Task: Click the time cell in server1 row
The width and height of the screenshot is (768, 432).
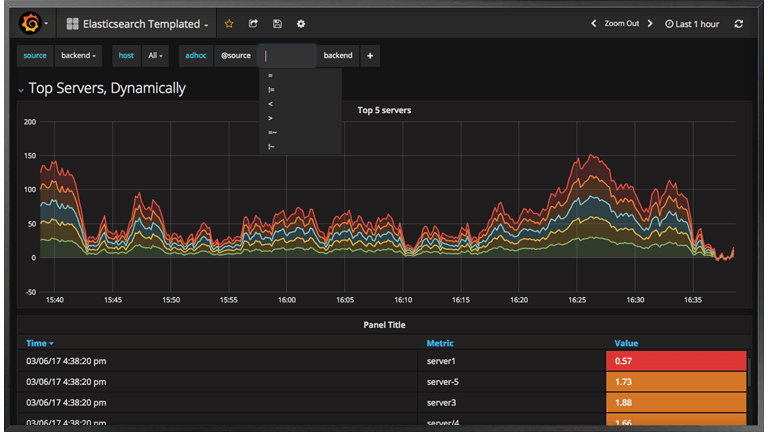Action: (217, 361)
